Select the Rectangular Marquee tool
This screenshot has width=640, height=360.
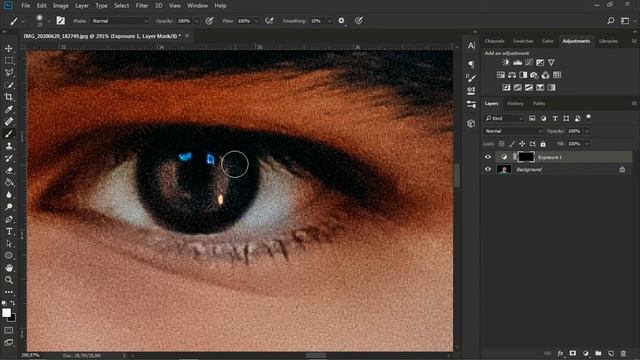click(9, 61)
